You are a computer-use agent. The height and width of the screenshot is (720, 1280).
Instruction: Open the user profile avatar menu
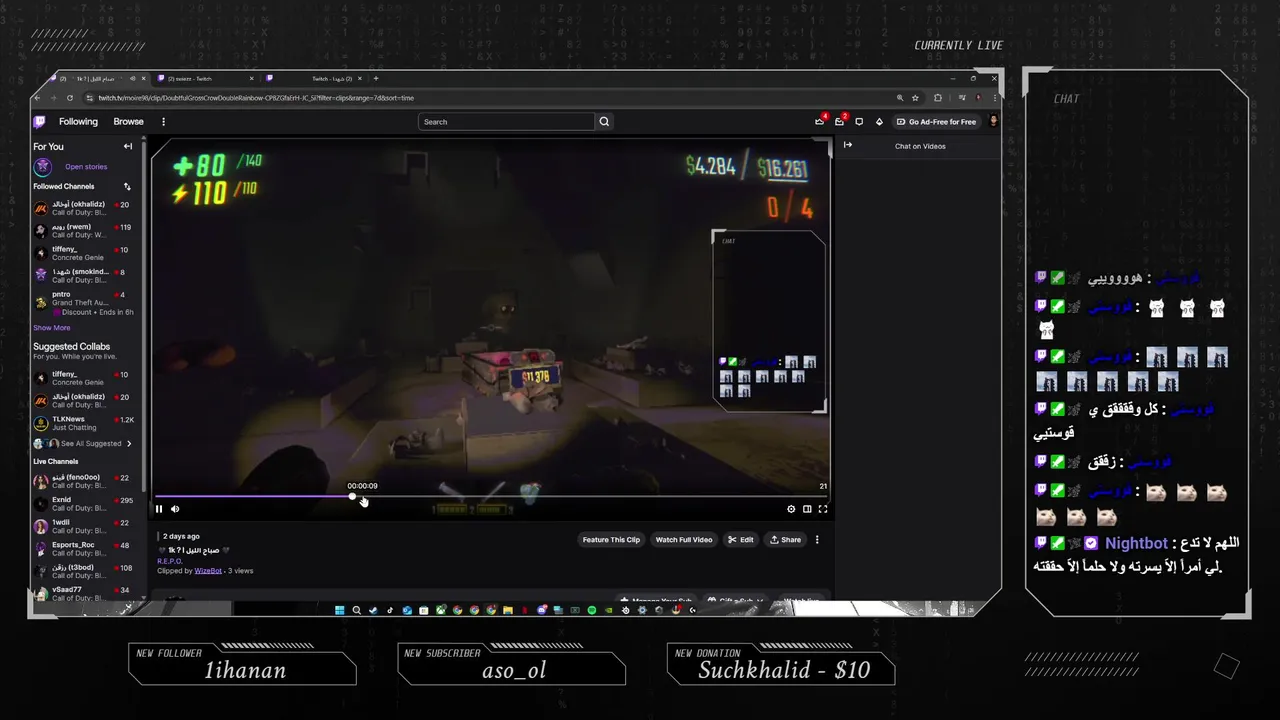tap(993, 122)
